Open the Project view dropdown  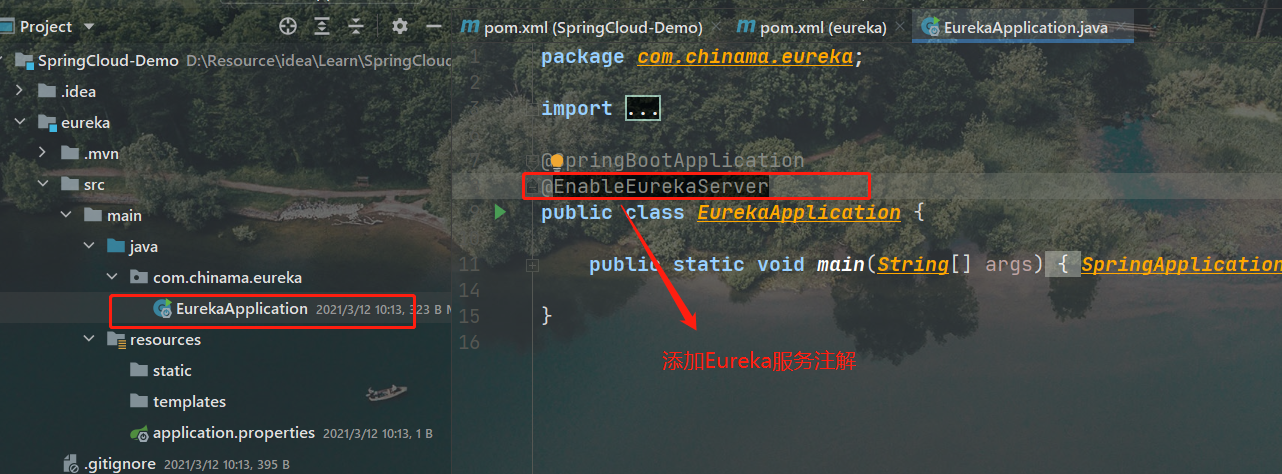(89, 26)
